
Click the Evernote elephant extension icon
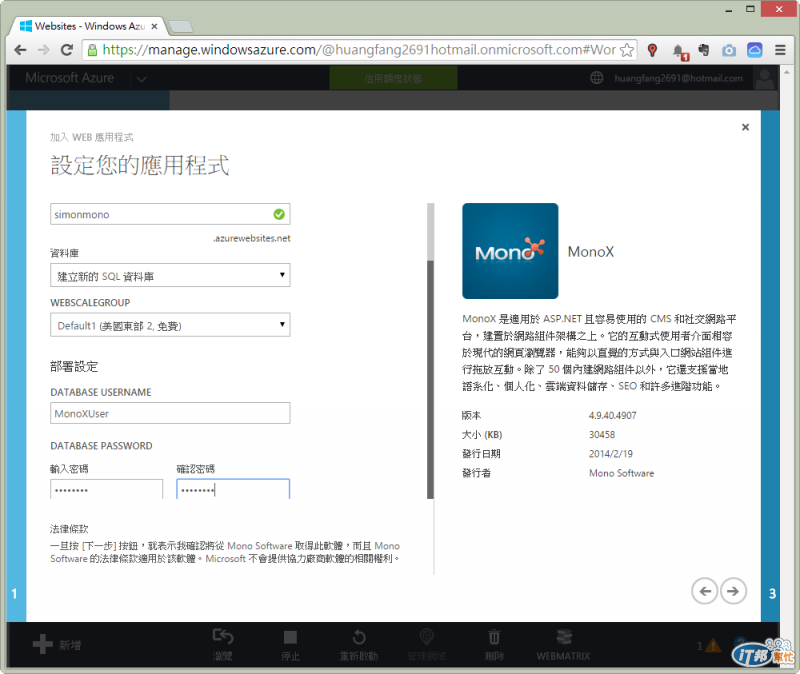coord(704,50)
